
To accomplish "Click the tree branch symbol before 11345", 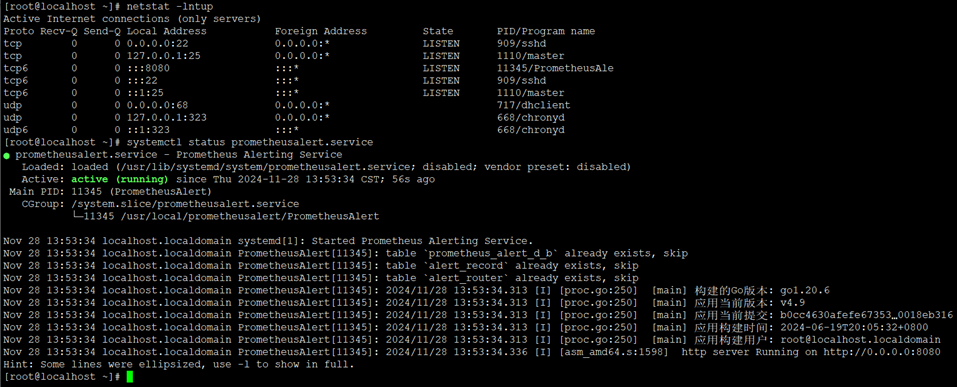I will click(x=77, y=216).
